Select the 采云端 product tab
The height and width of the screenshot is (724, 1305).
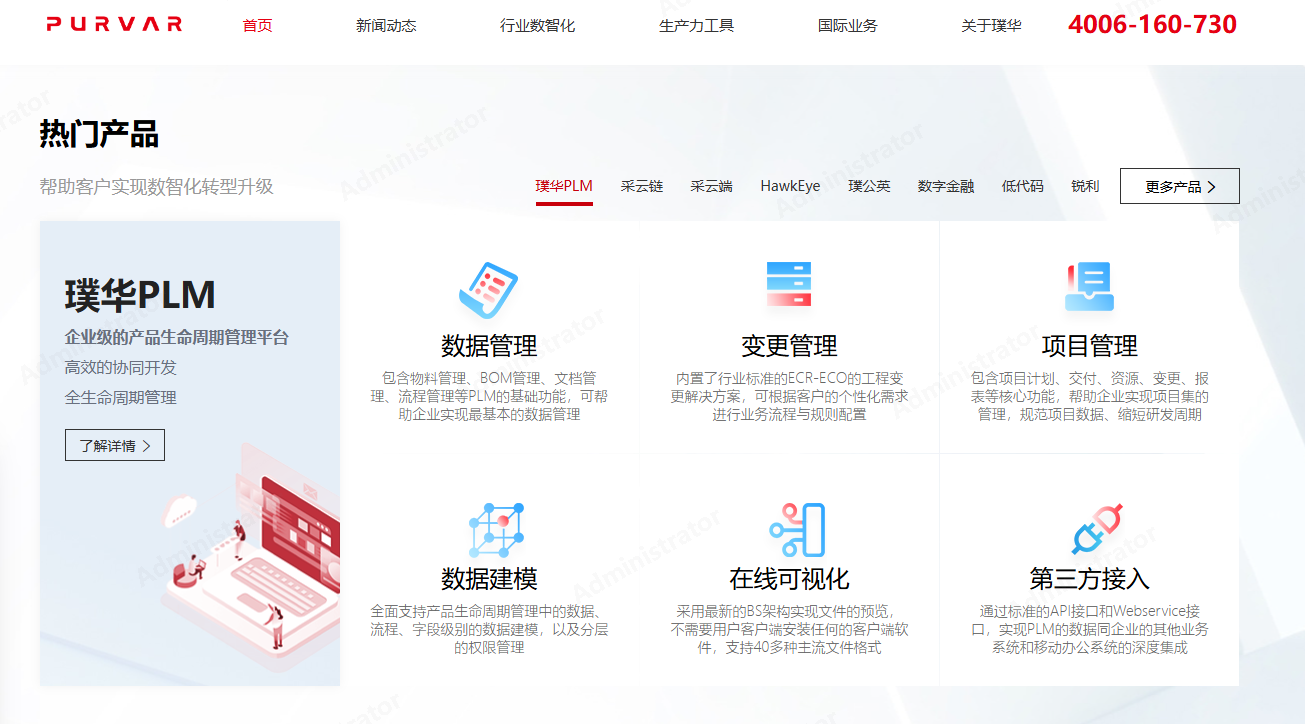point(711,186)
